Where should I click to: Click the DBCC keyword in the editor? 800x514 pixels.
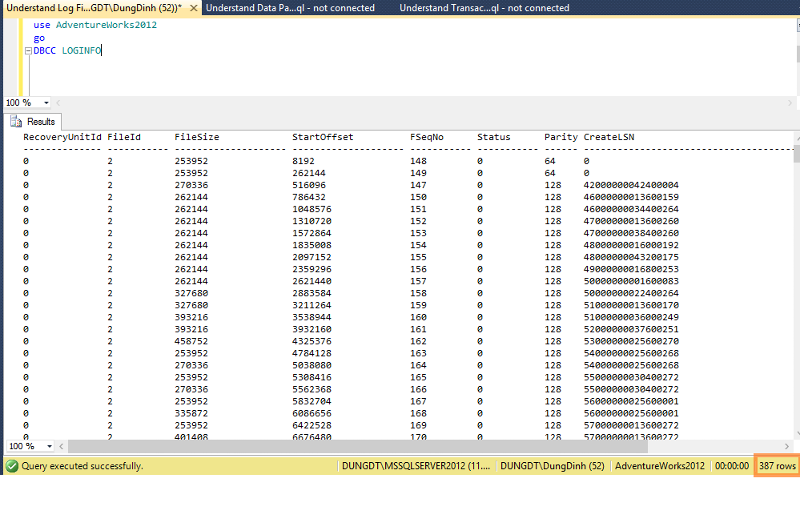[x=44, y=51]
